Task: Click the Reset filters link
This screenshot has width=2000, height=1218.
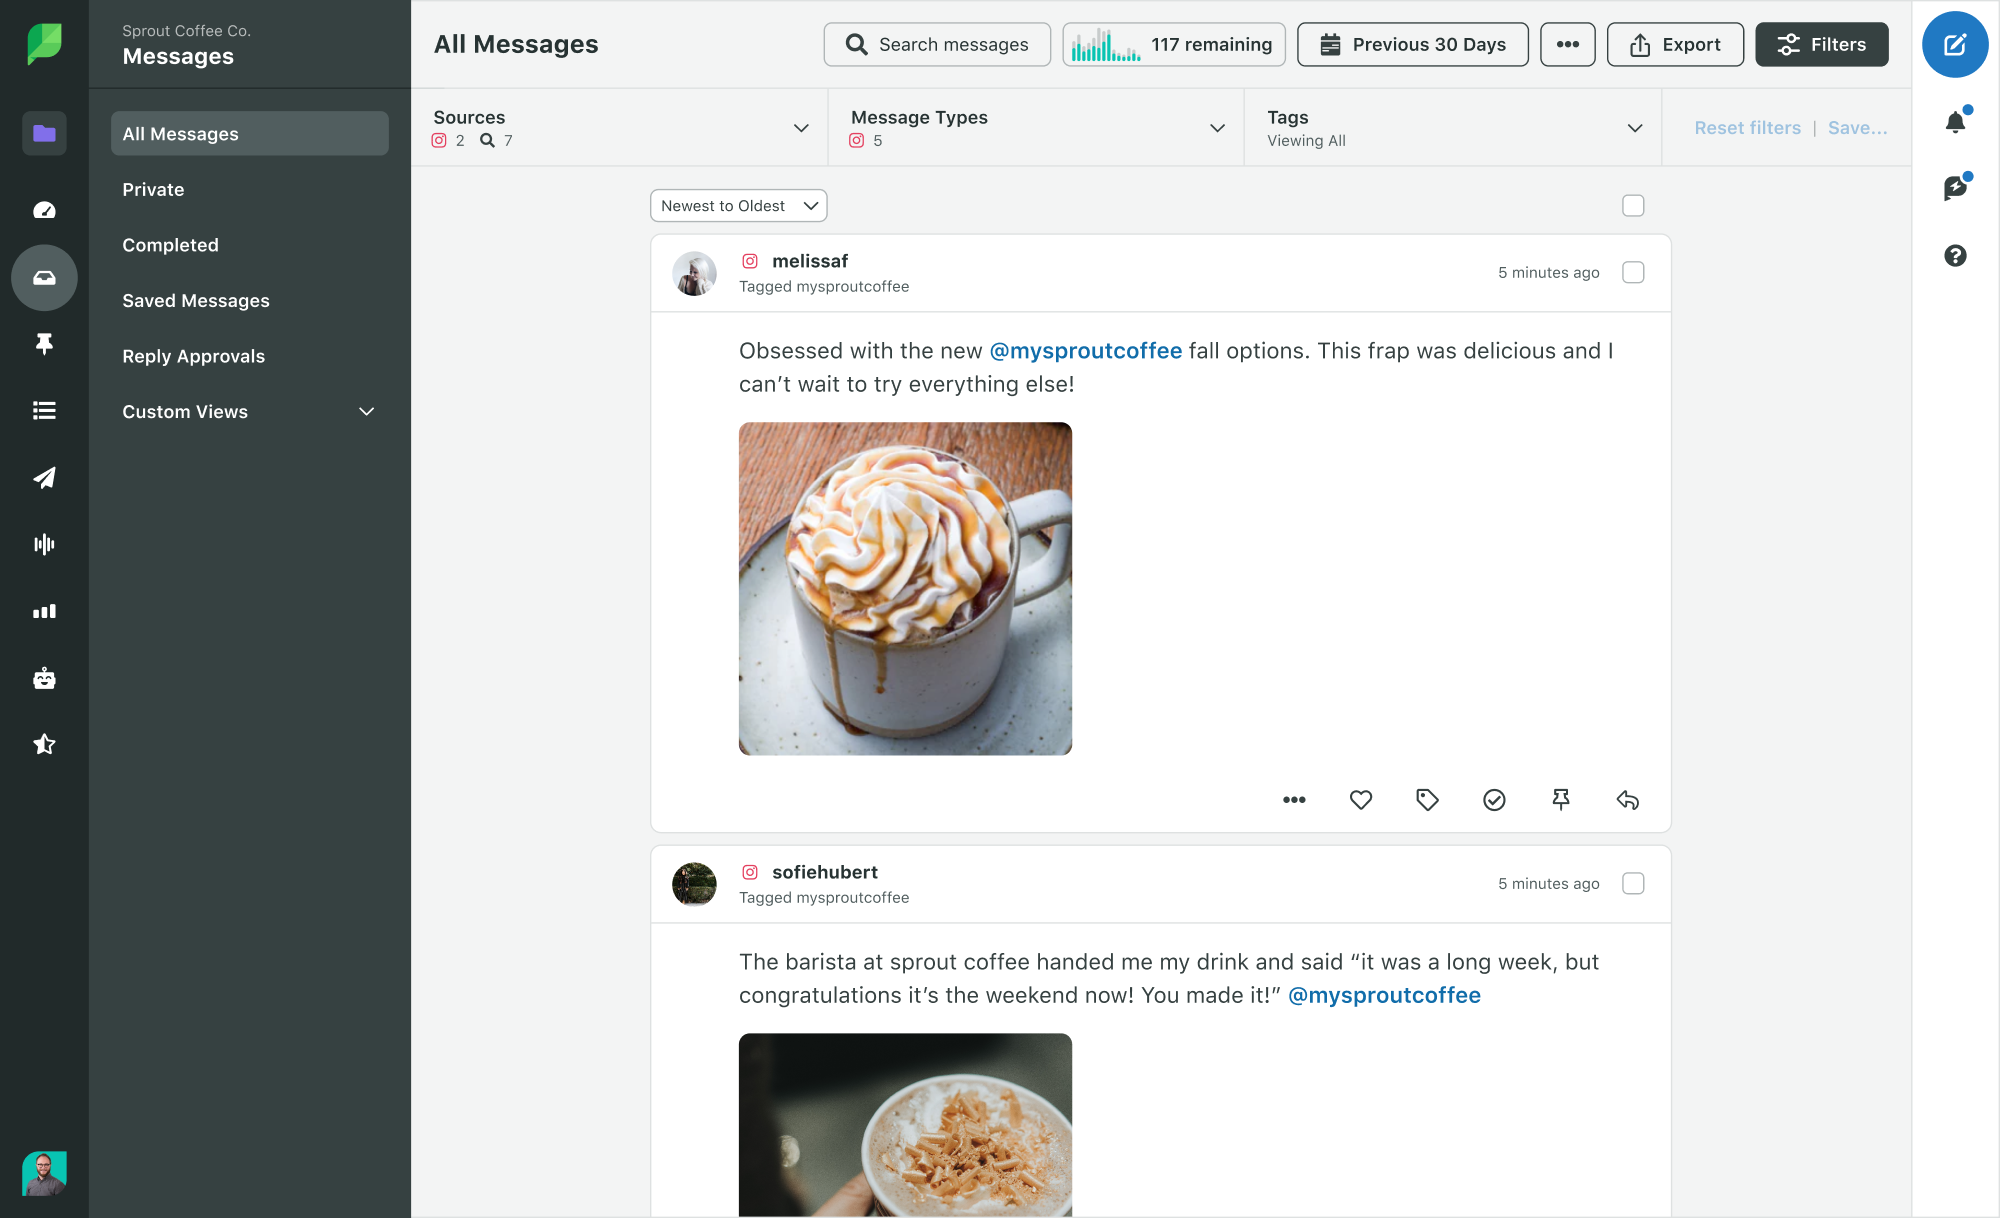Action: (1746, 127)
